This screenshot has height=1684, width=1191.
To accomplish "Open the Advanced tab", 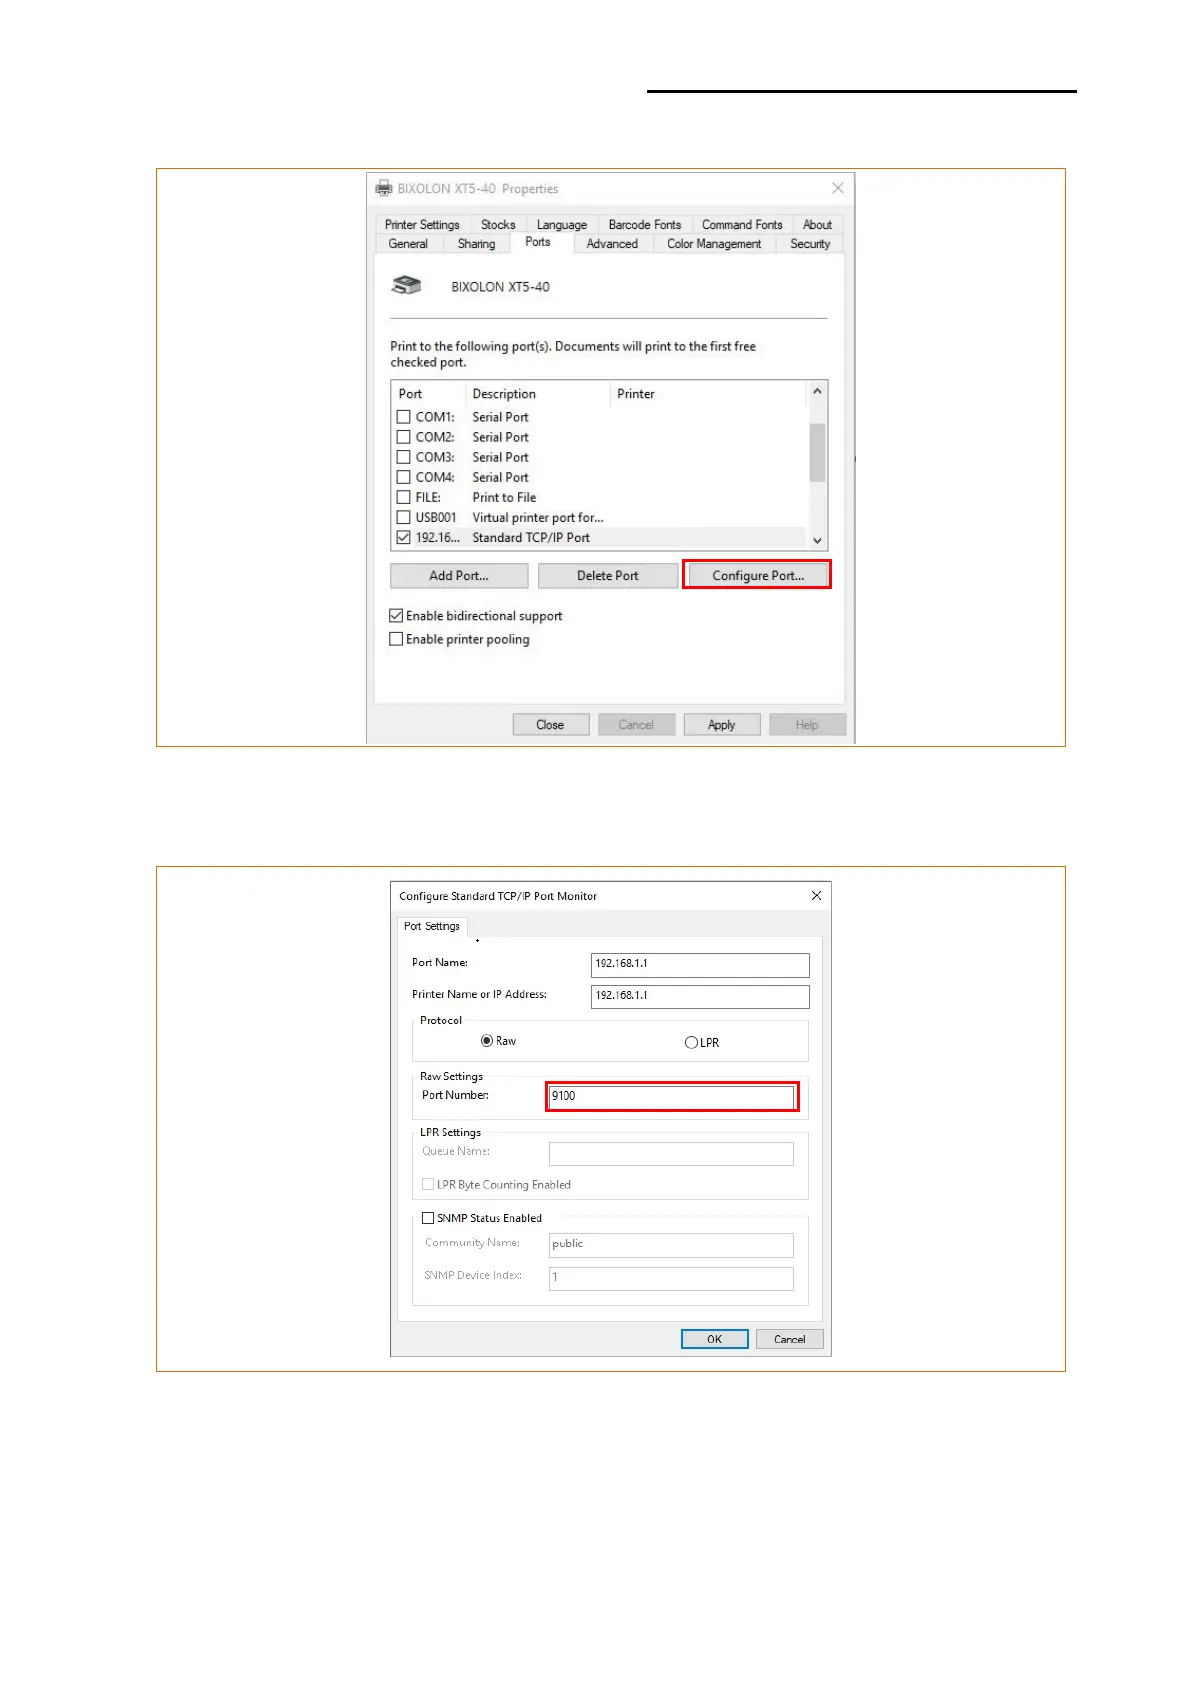I will (x=612, y=244).
